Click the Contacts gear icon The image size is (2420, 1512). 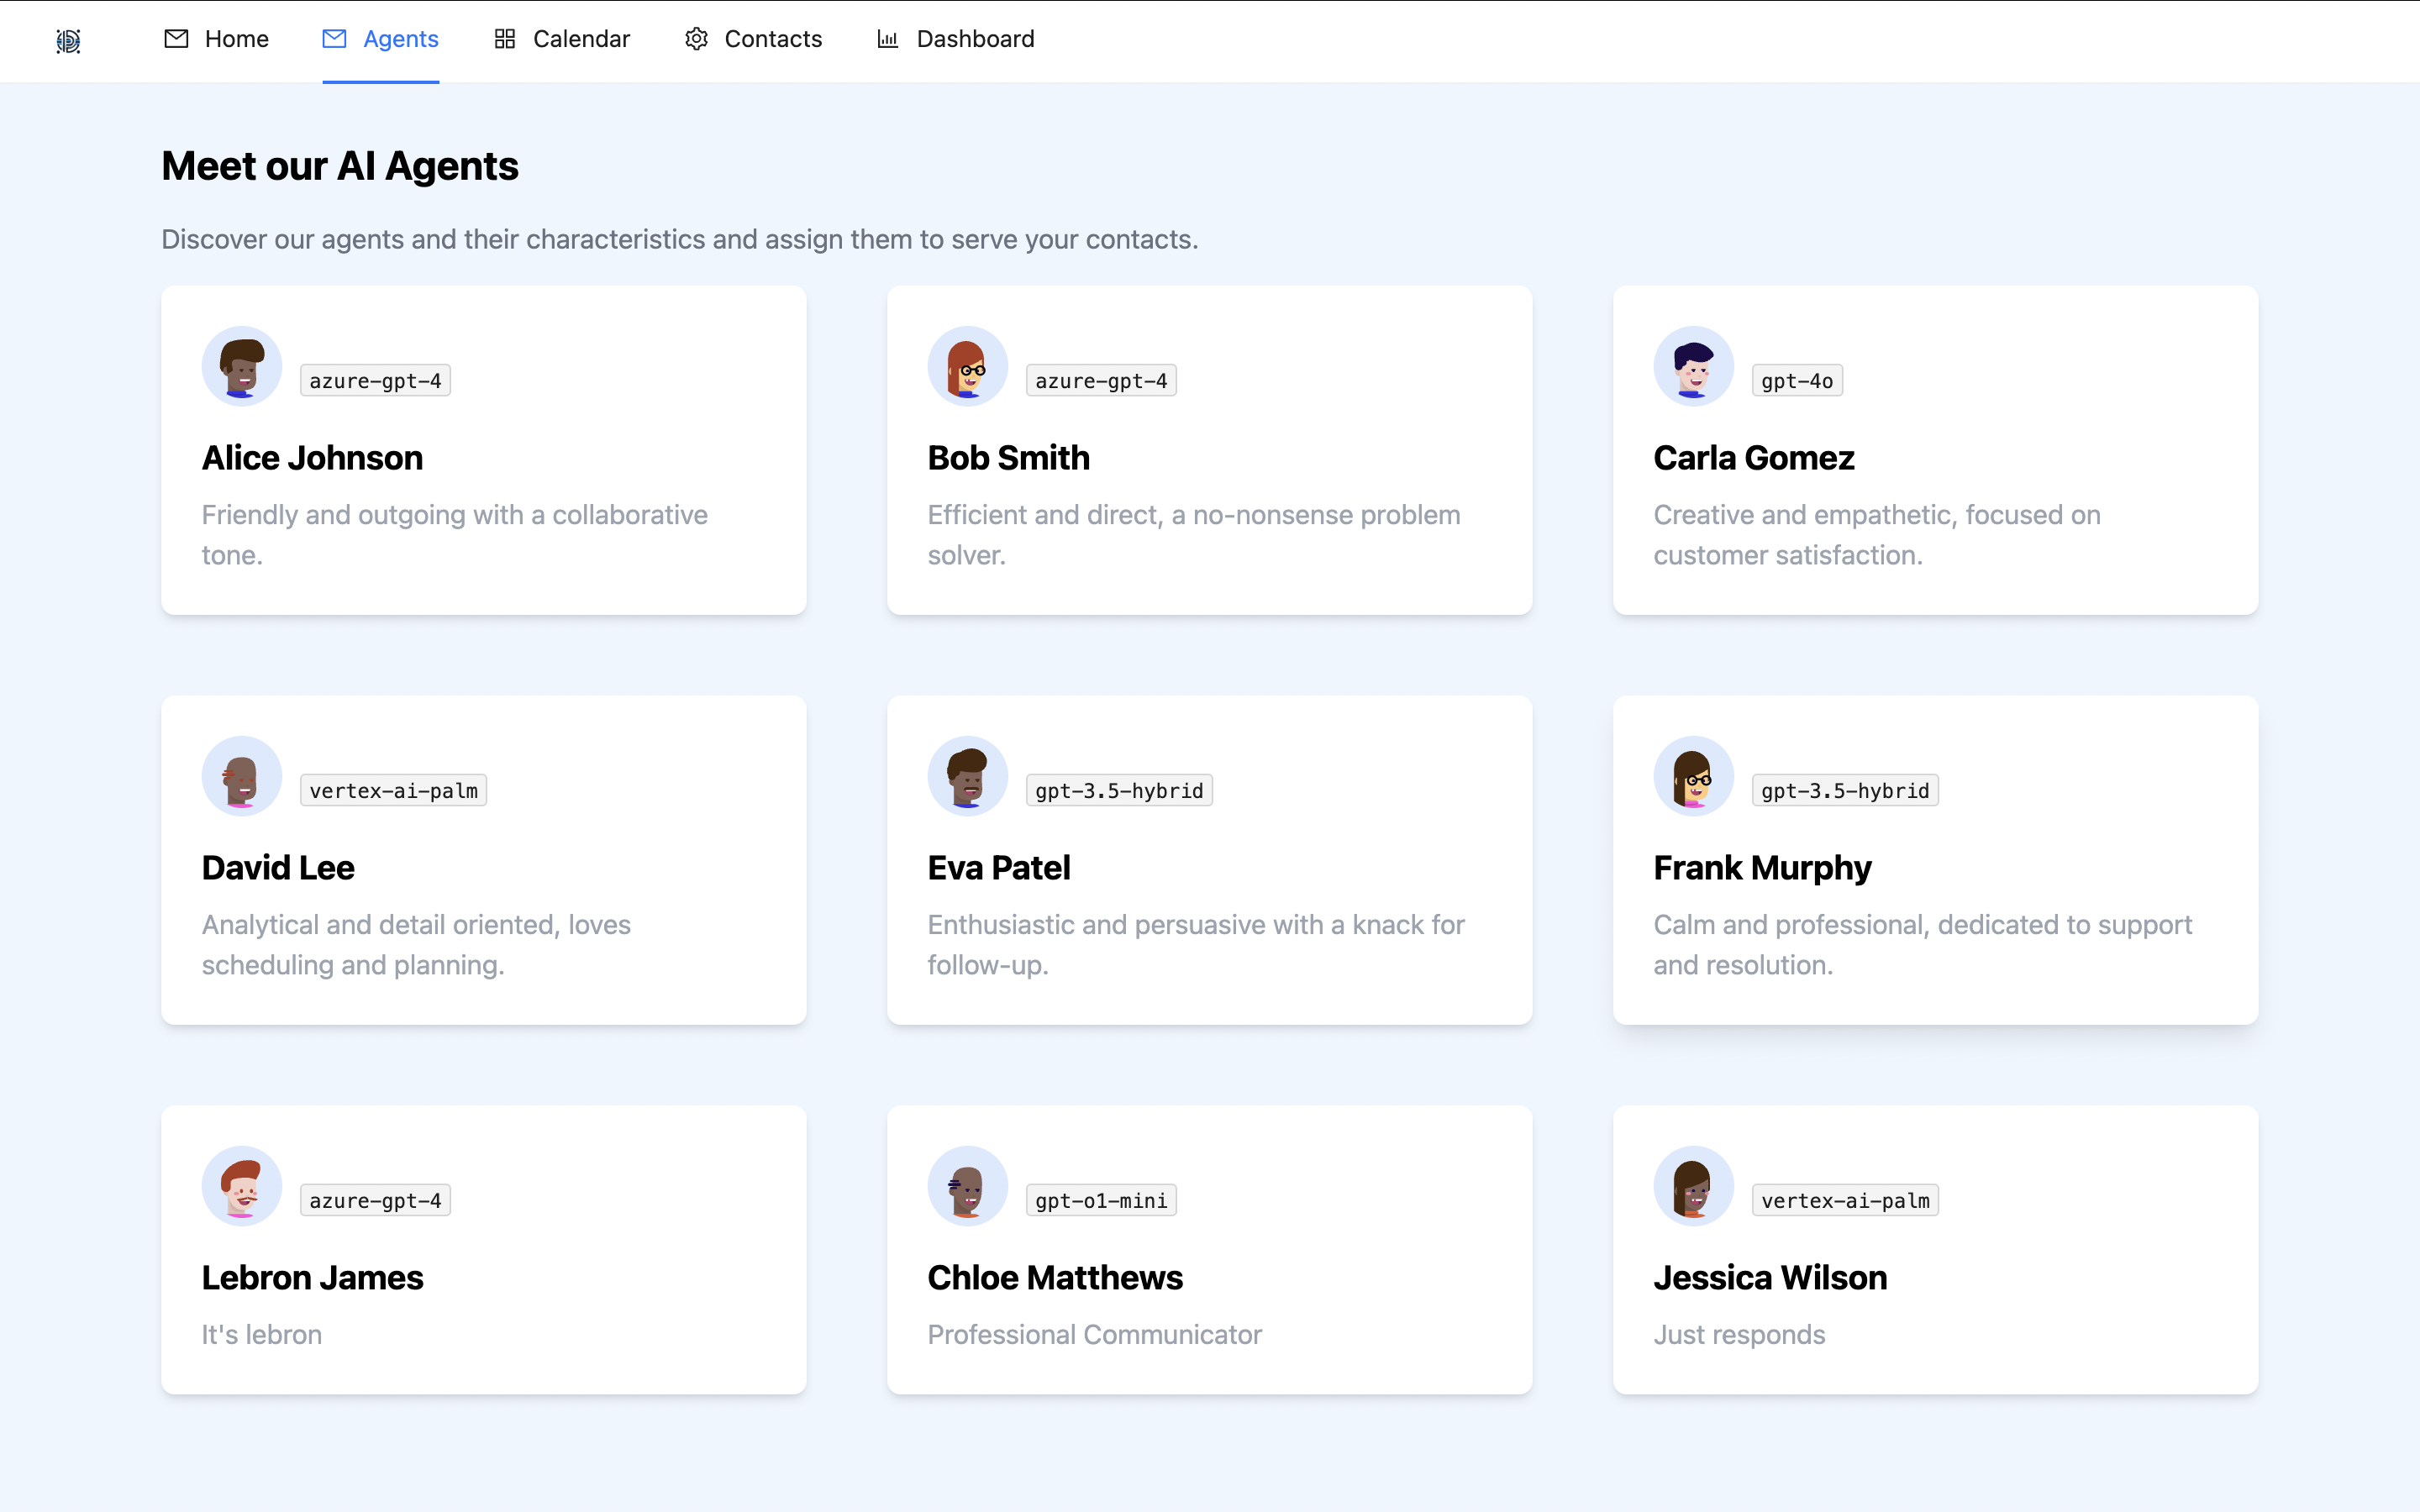(696, 39)
